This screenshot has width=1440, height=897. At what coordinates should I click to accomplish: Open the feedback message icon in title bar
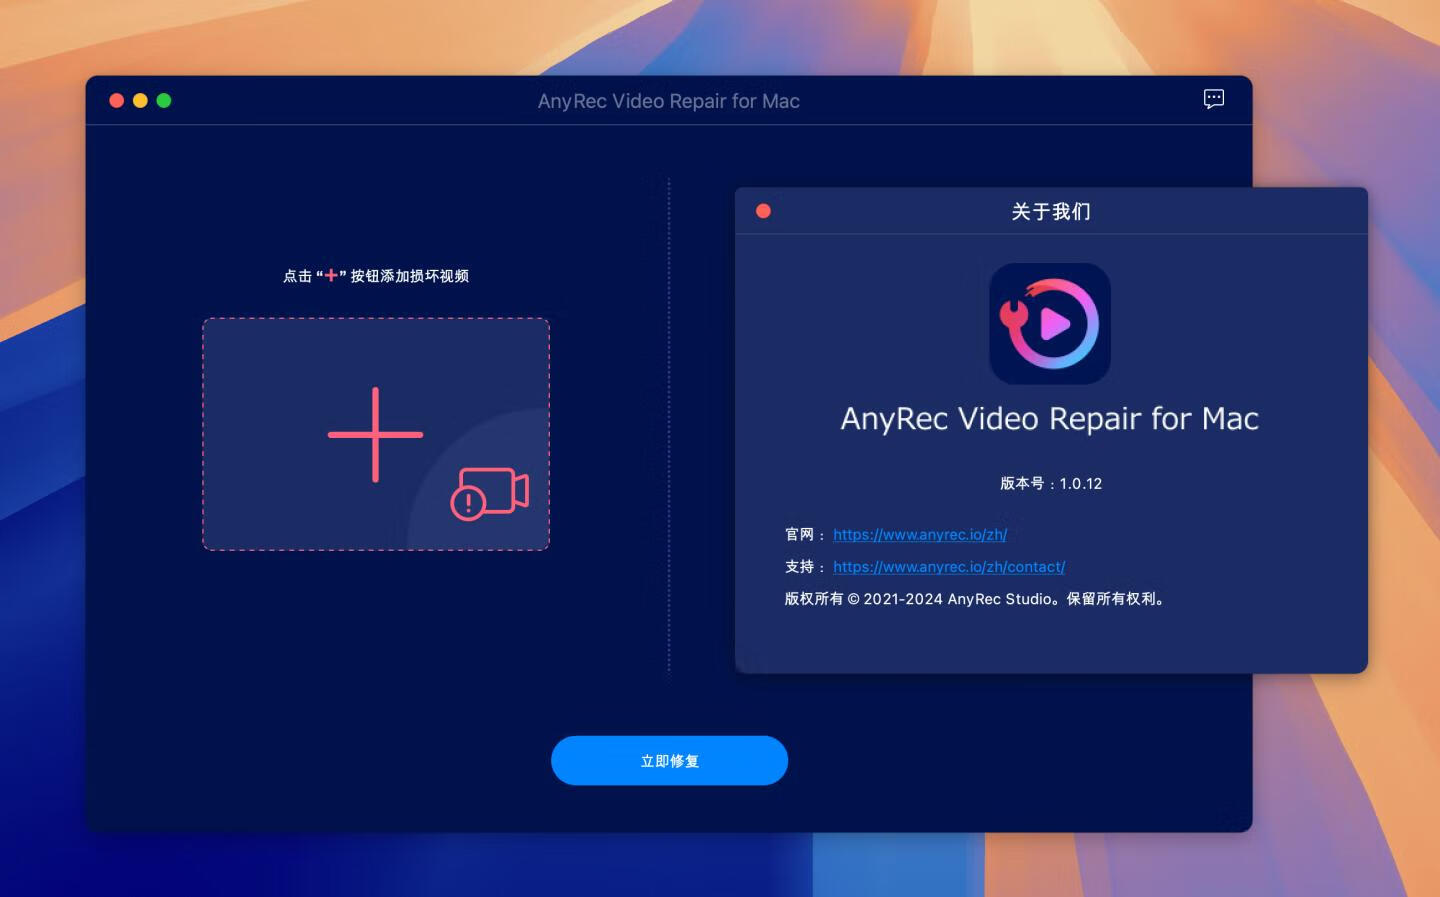click(1212, 100)
